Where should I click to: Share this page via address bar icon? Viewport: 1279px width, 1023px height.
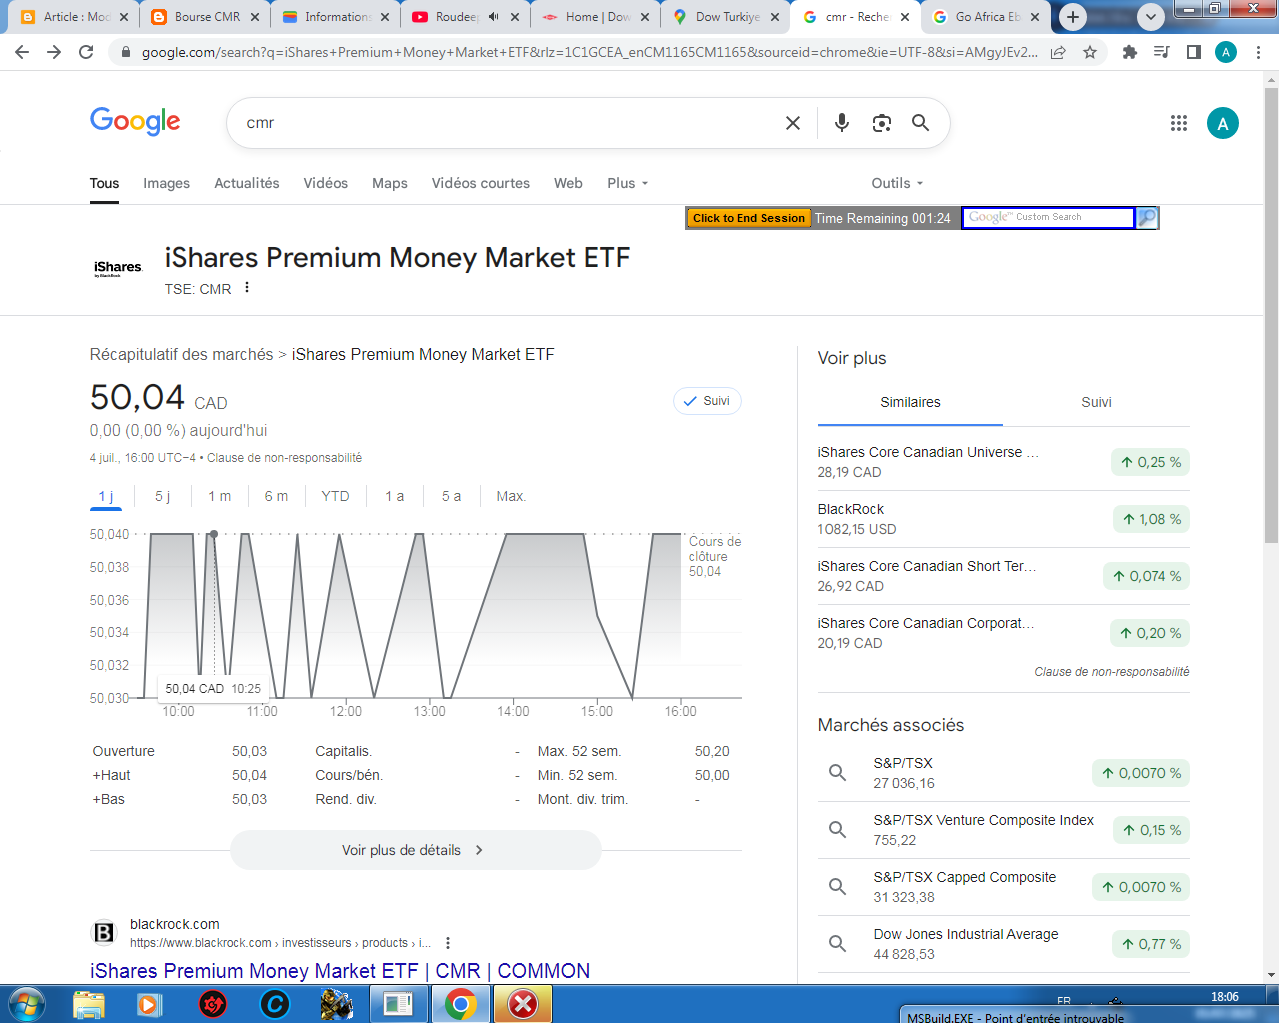[1058, 52]
